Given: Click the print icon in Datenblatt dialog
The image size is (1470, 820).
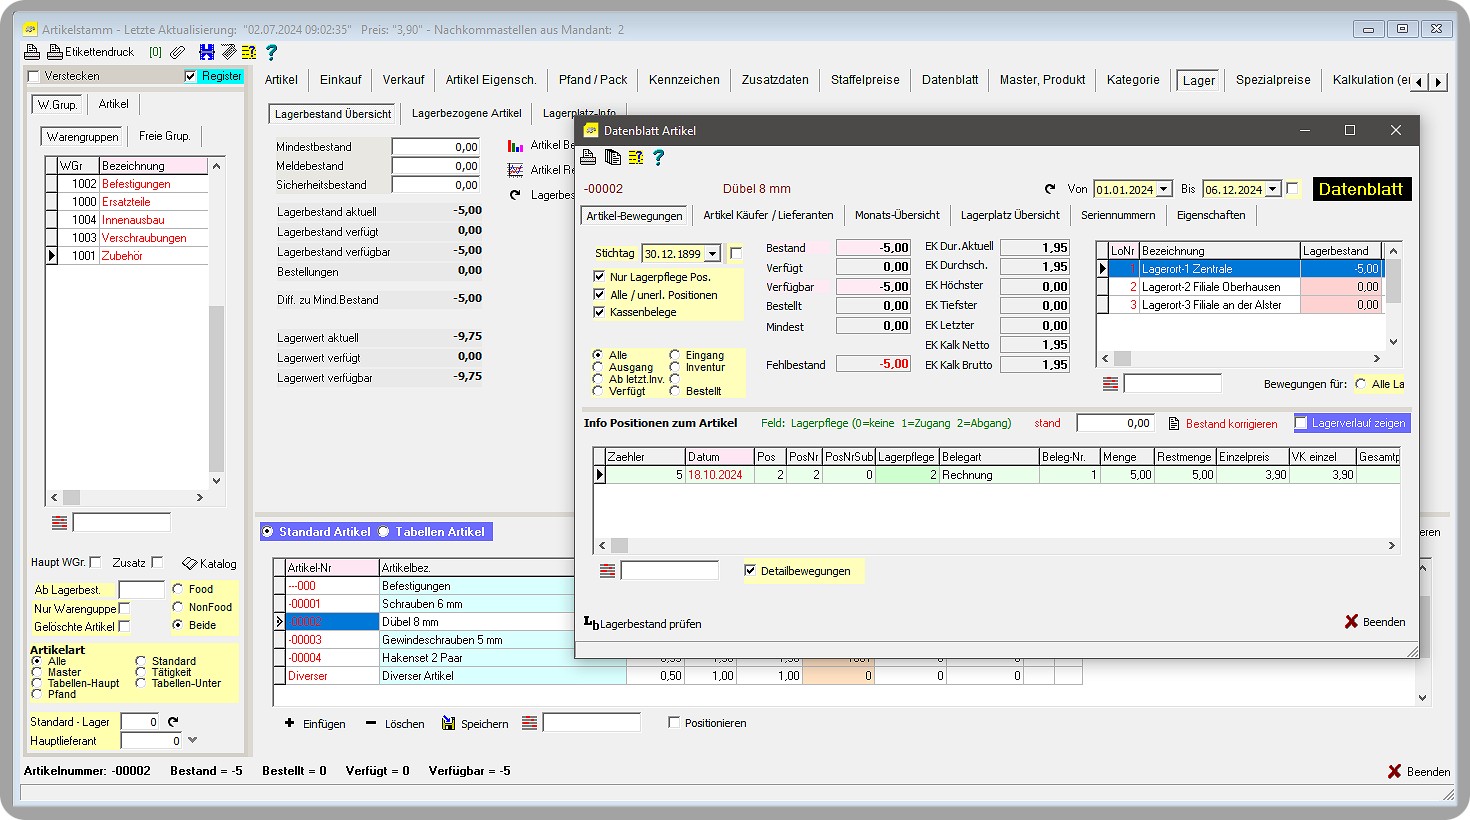Looking at the screenshot, I should click(x=589, y=157).
